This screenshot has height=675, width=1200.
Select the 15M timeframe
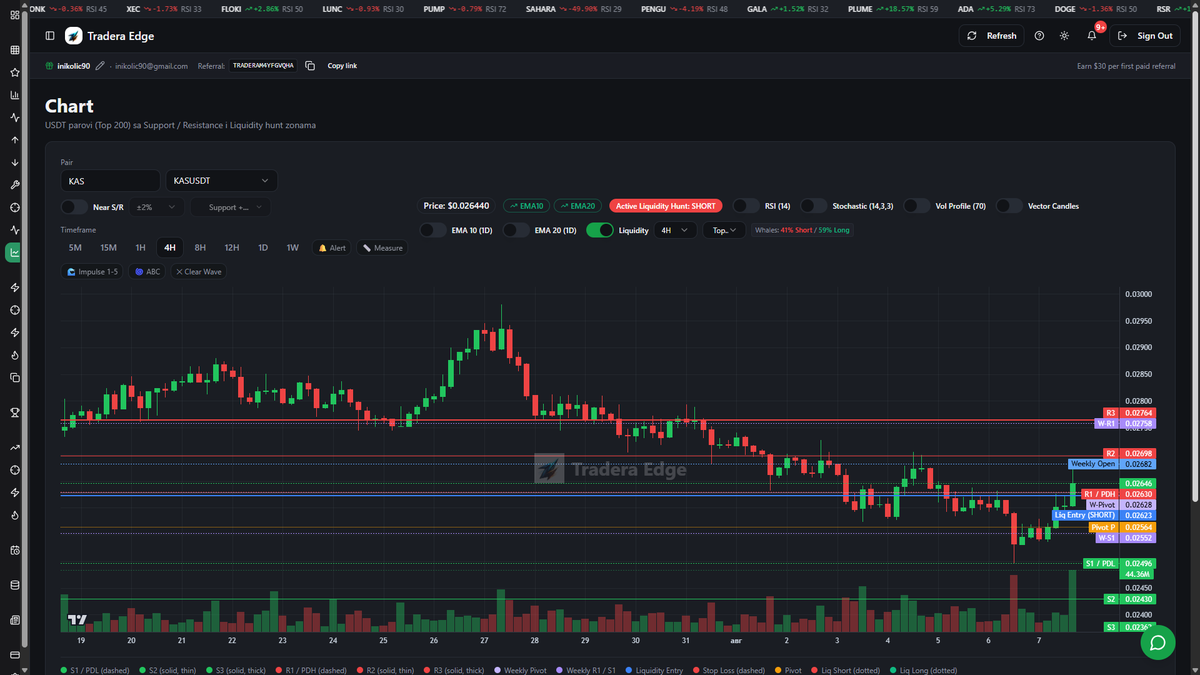click(108, 247)
